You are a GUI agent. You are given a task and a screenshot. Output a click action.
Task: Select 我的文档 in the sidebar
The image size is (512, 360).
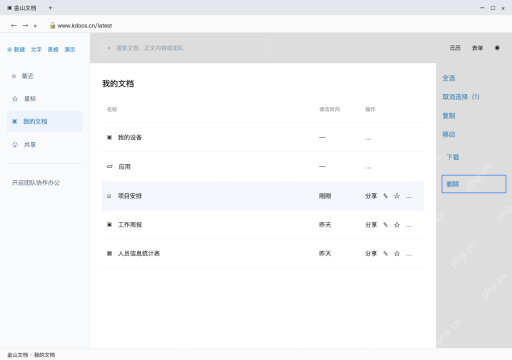point(45,121)
